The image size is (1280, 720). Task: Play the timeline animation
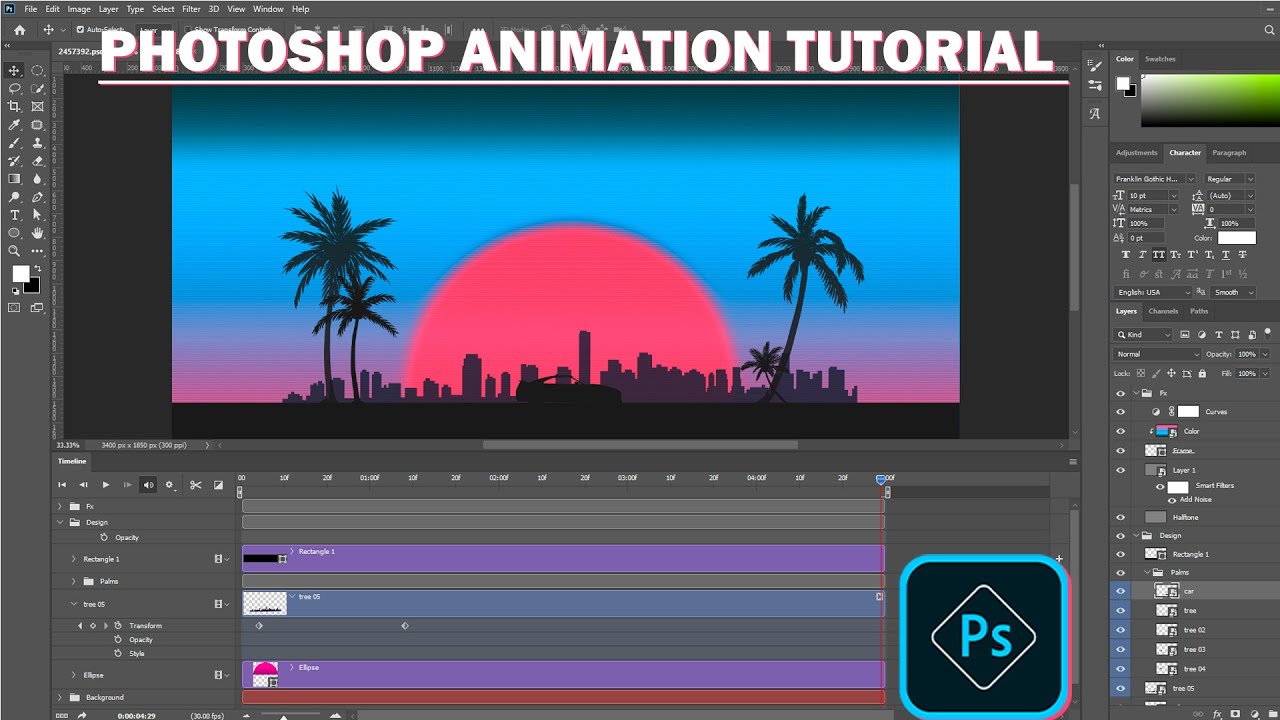(105, 485)
